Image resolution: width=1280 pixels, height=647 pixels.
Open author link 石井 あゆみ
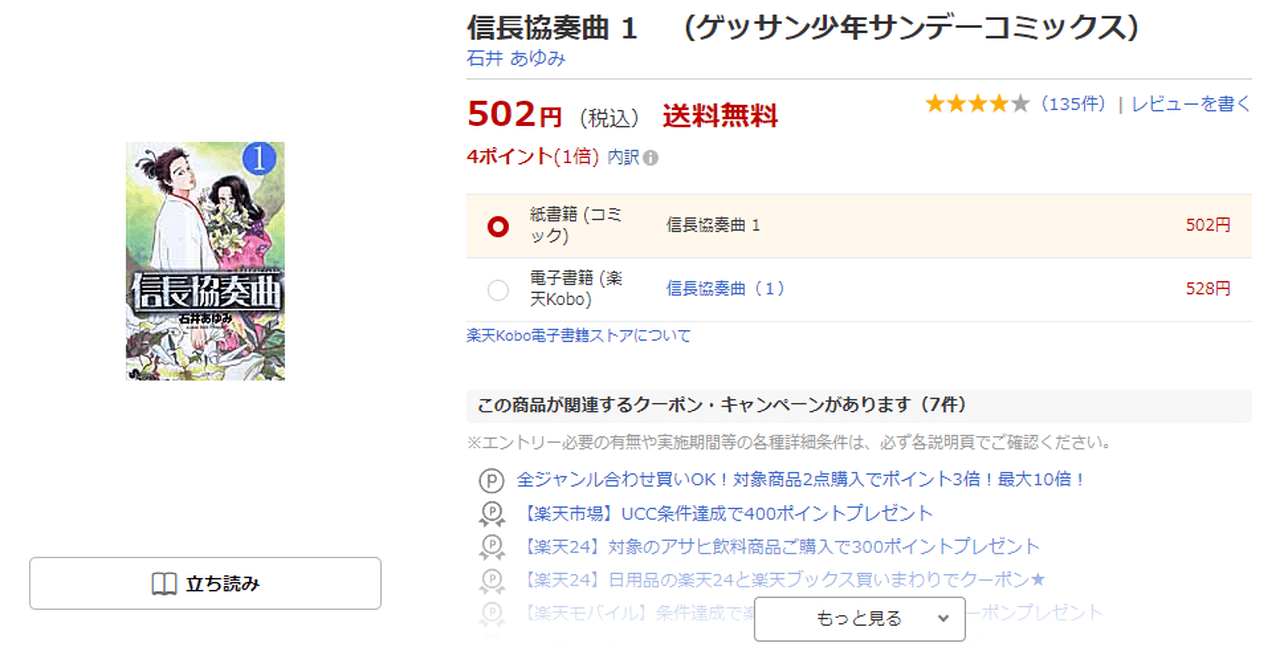pyautogui.click(x=516, y=58)
